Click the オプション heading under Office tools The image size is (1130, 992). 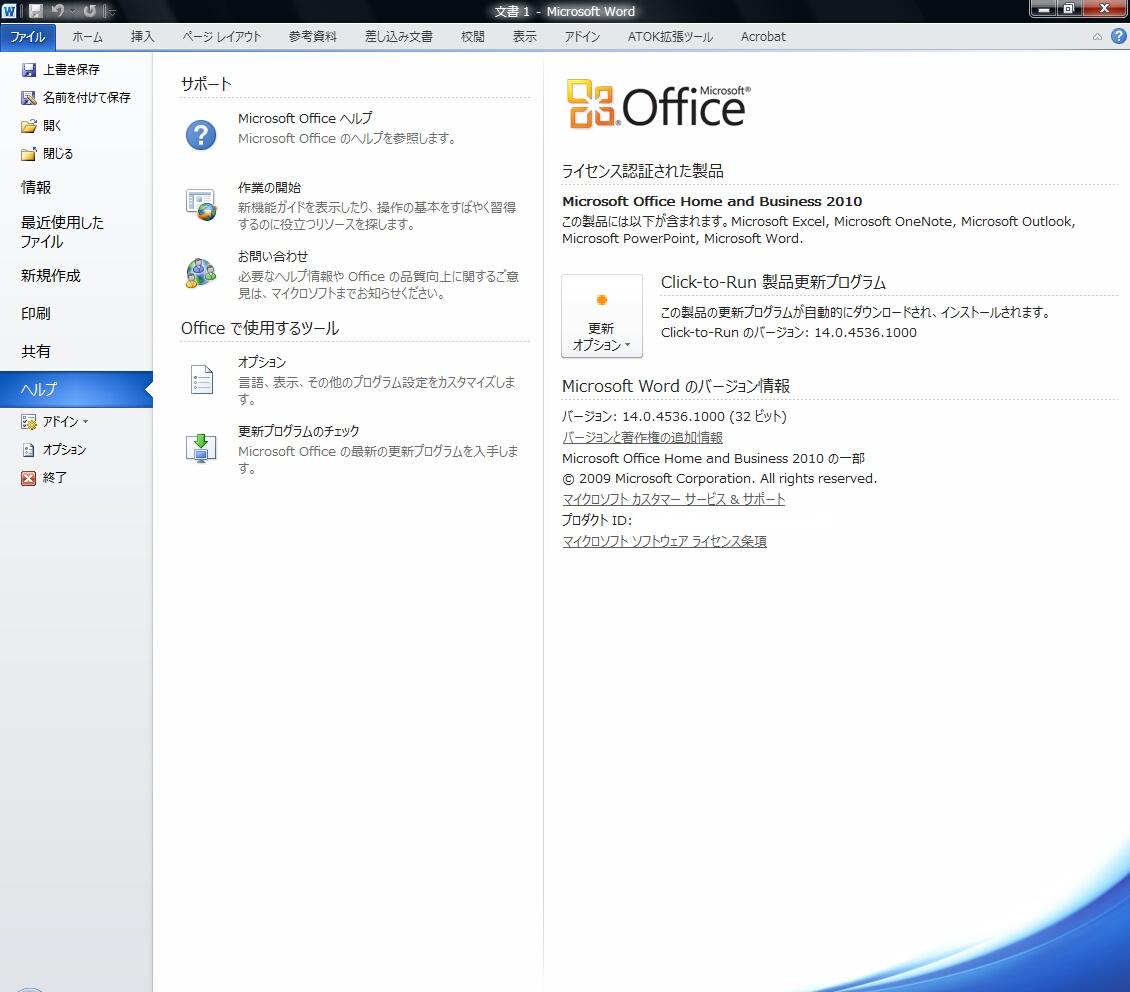point(262,362)
